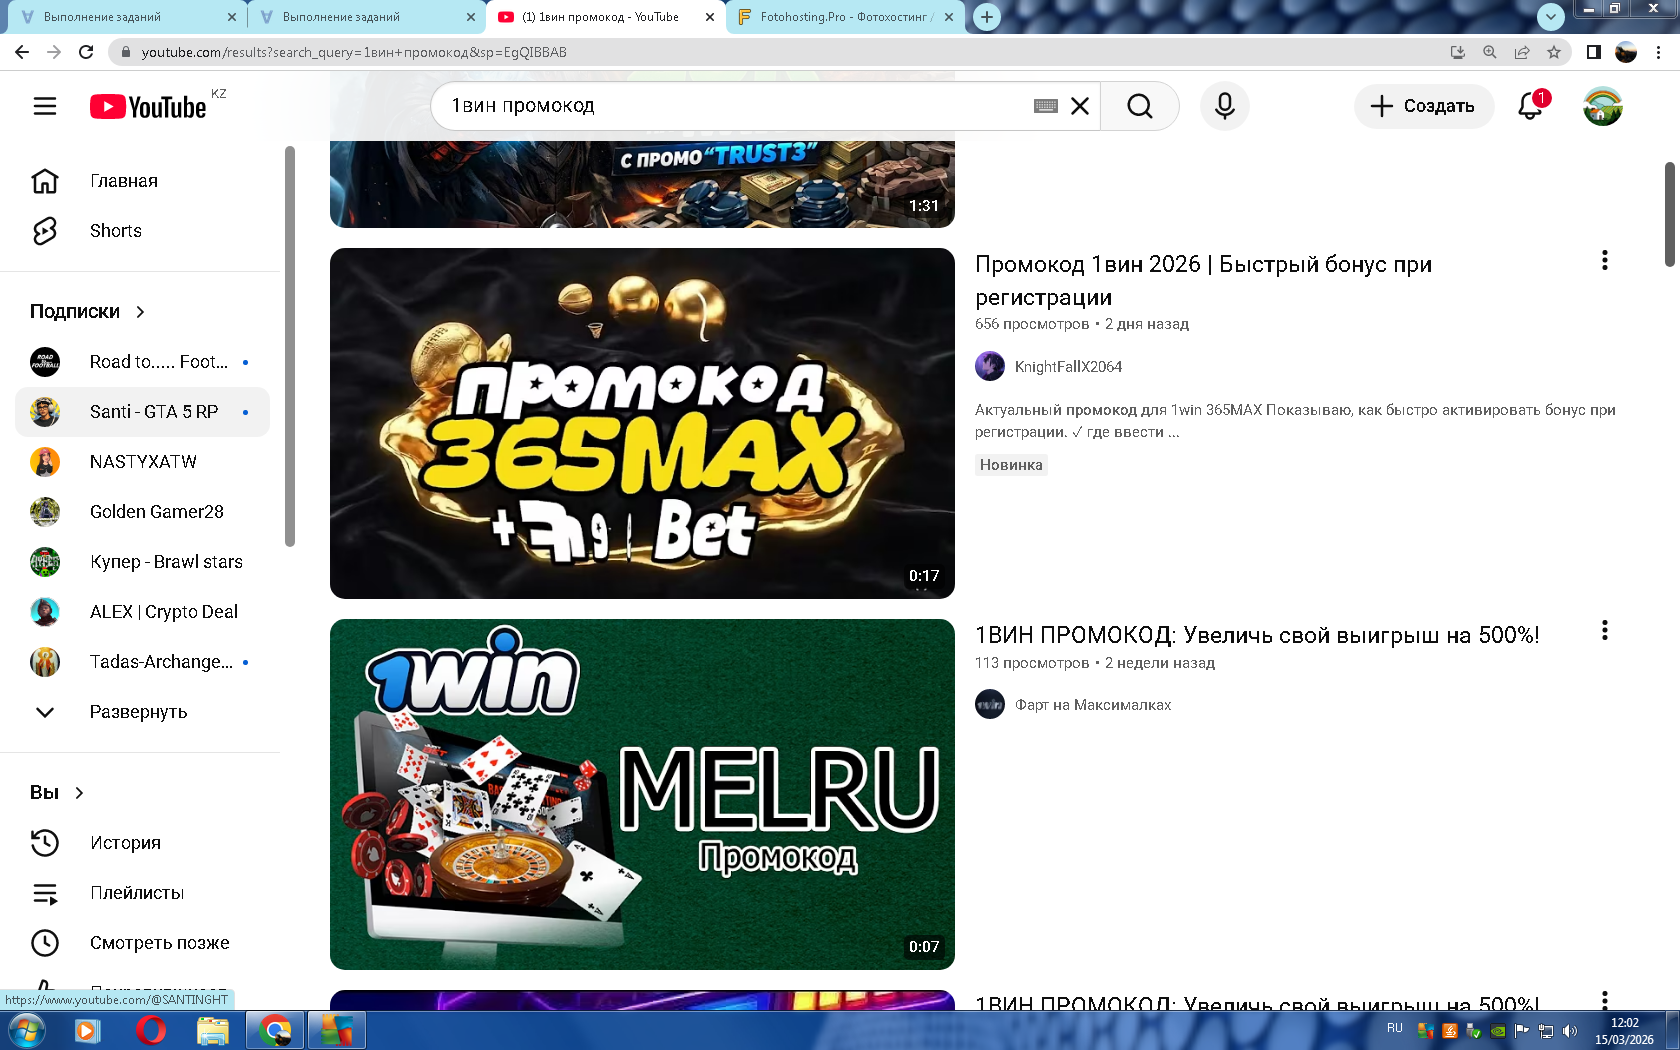Install the app via the address bar icon
1680x1050 pixels.
(1458, 52)
